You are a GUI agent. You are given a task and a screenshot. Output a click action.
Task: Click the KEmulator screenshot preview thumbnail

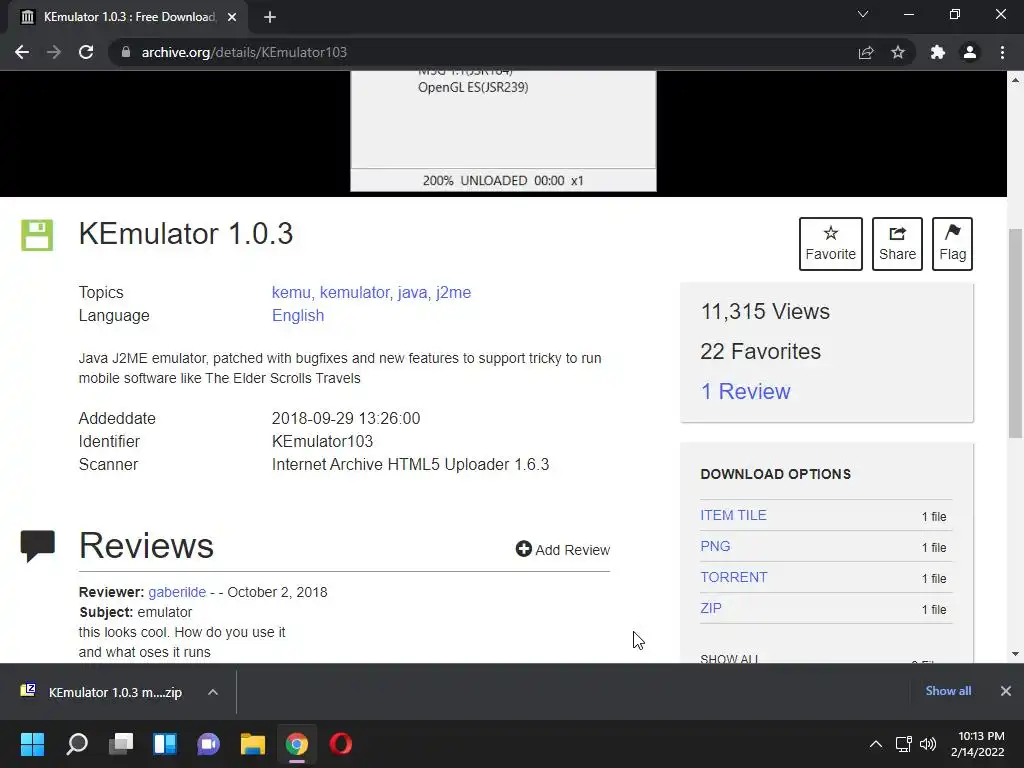tap(504, 131)
